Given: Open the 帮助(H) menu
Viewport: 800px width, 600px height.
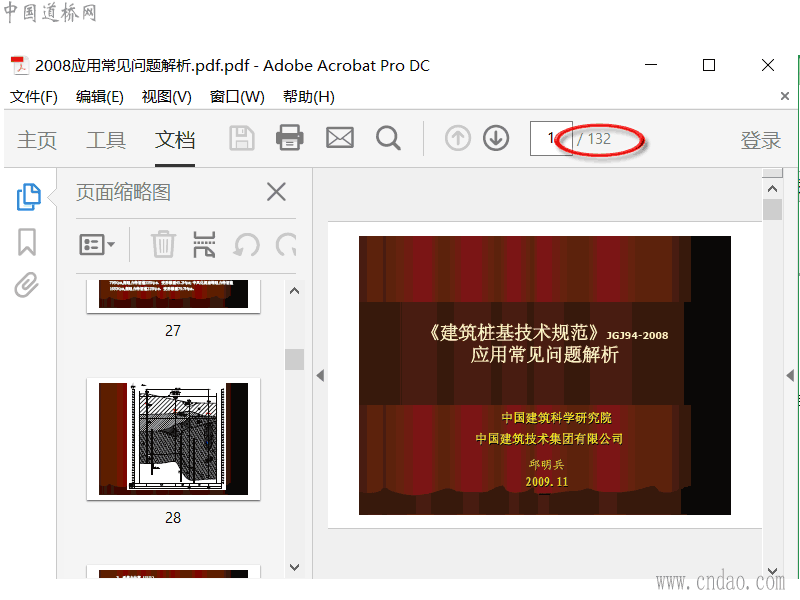Looking at the screenshot, I should tap(309, 96).
